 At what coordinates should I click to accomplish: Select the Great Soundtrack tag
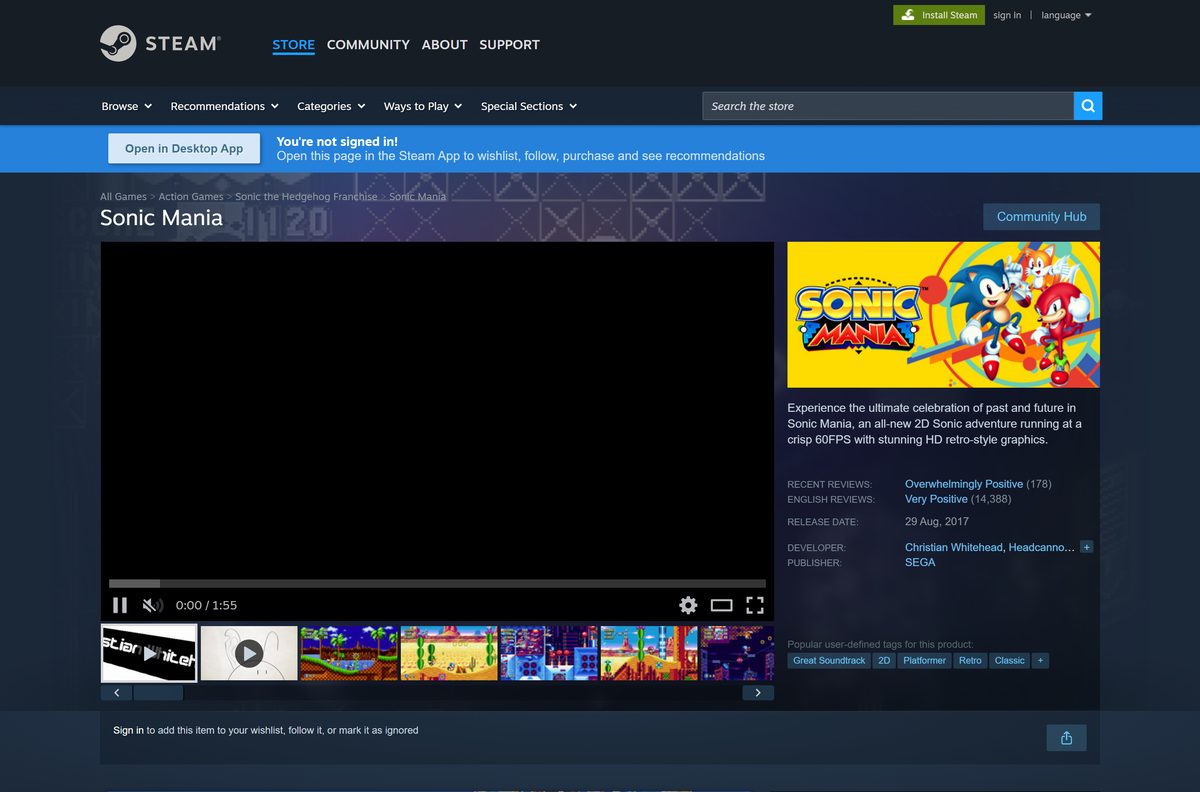829,661
